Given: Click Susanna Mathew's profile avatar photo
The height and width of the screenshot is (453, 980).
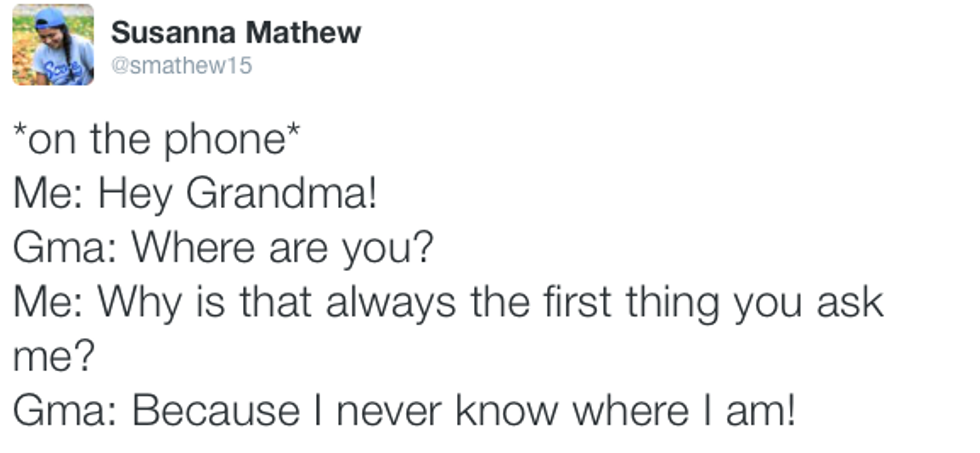Looking at the screenshot, I should 52,45.
